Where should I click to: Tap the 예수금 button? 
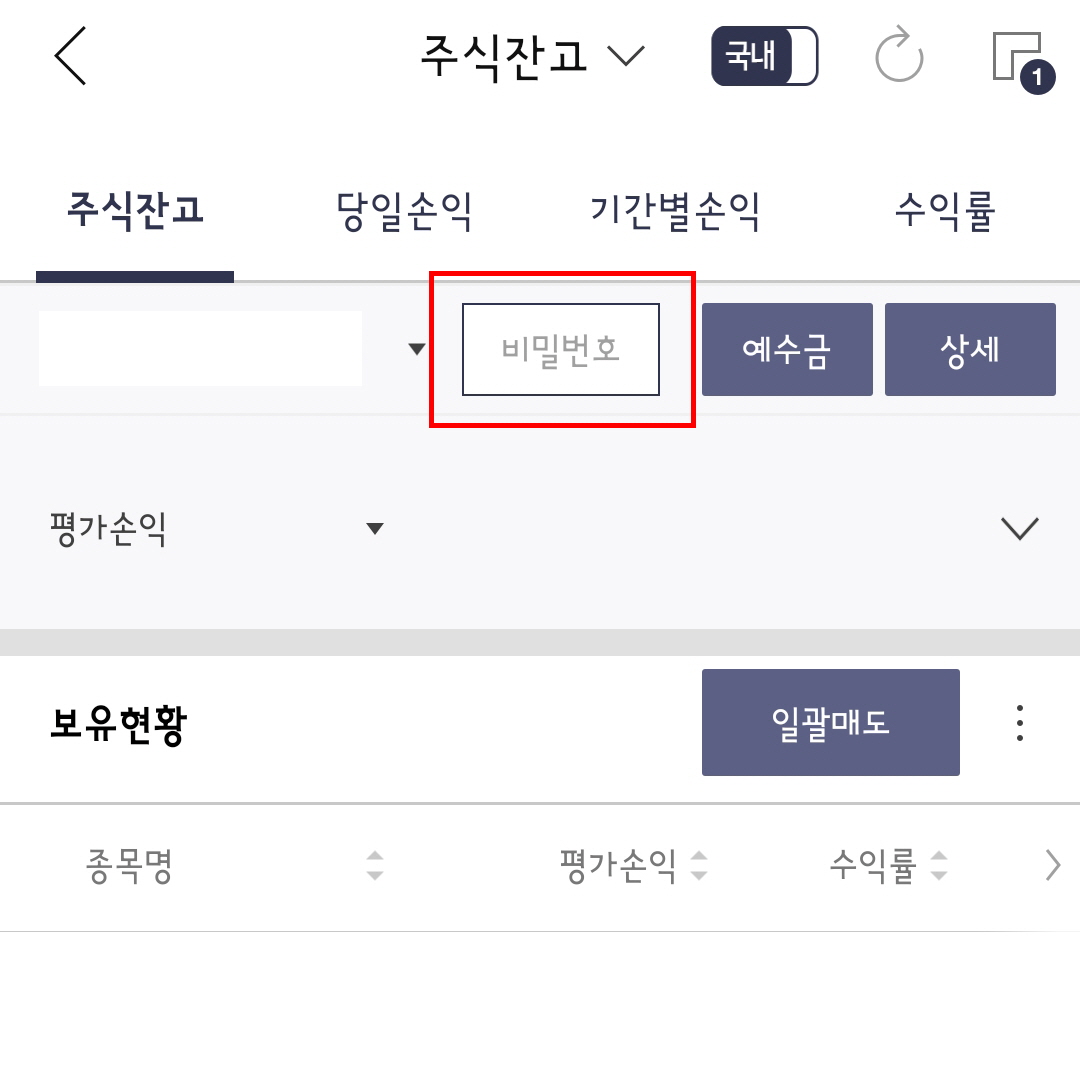(787, 349)
